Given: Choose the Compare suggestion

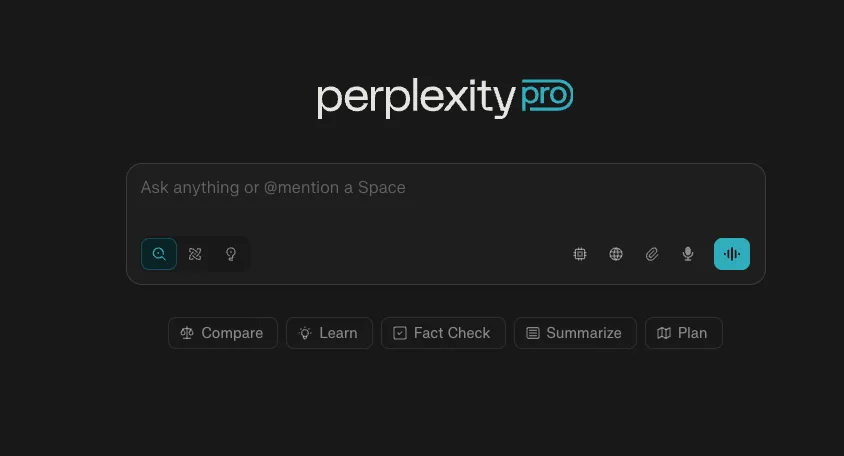Looking at the screenshot, I should pos(223,333).
